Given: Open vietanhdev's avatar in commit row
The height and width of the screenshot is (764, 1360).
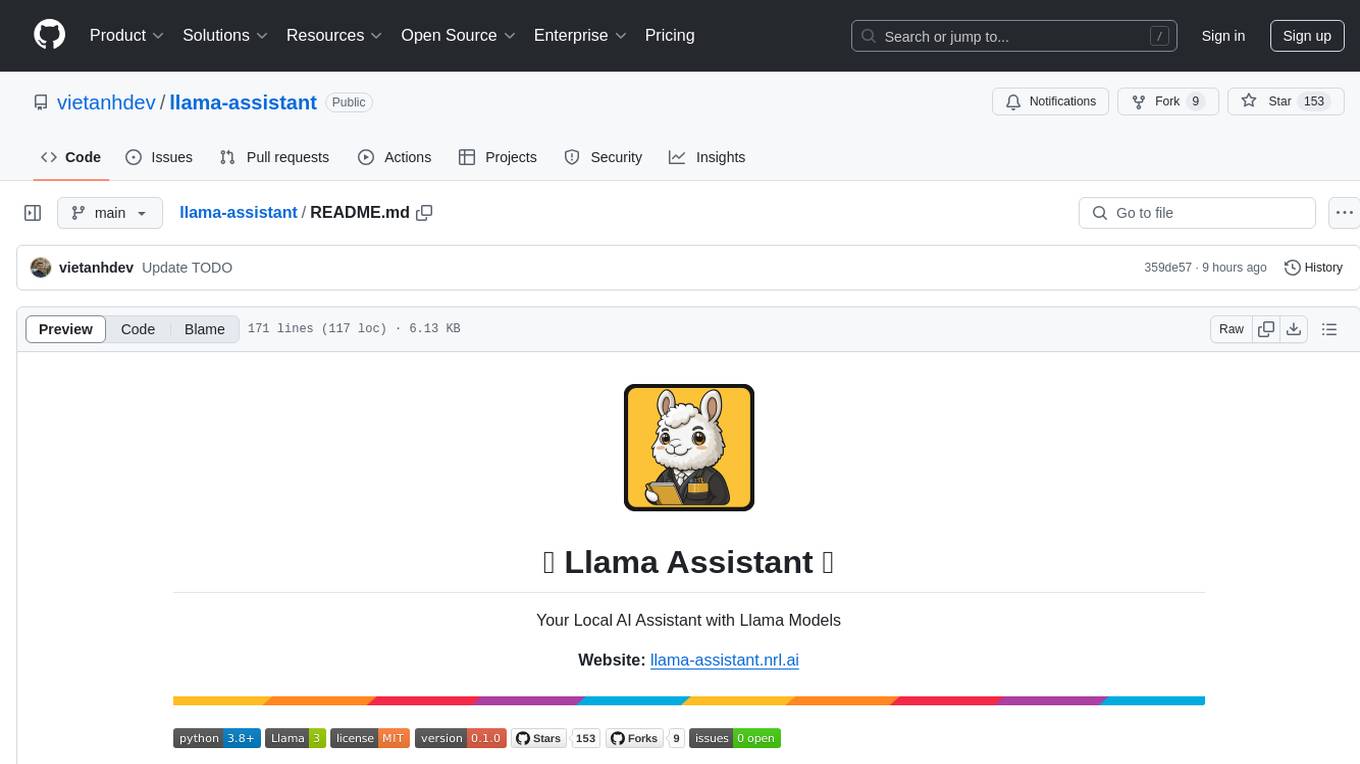Looking at the screenshot, I should click(41, 268).
